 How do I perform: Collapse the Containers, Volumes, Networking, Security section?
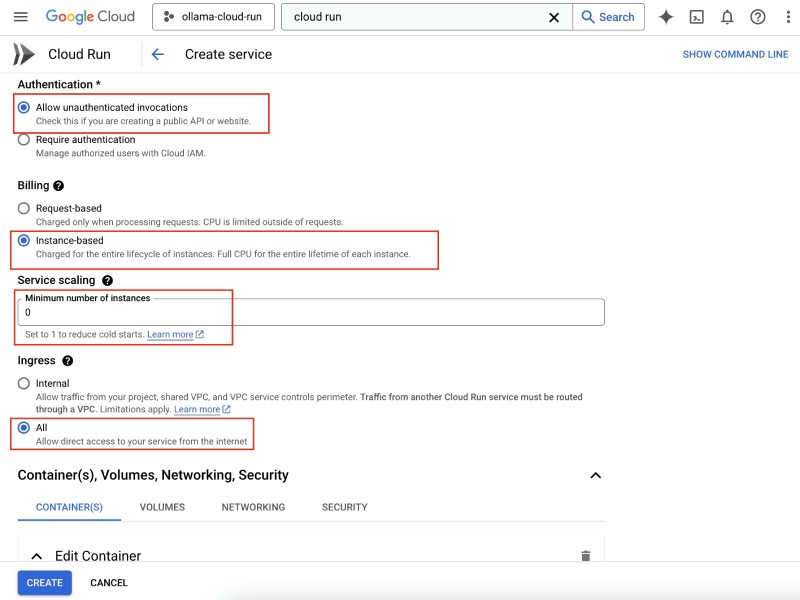(594, 475)
